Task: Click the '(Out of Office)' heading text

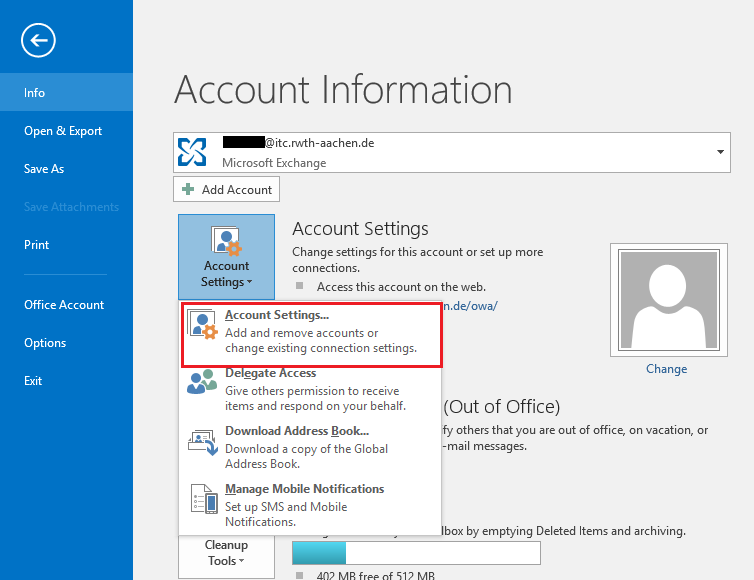Action: tap(502, 407)
